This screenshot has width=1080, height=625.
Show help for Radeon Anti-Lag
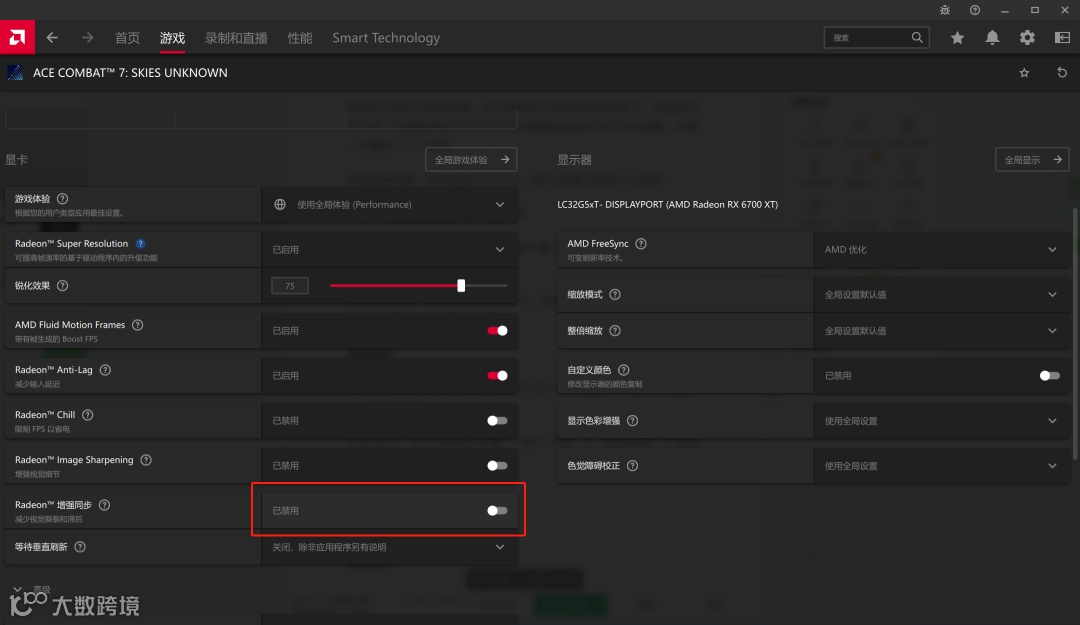pyautogui.click(x=105, y=369)
